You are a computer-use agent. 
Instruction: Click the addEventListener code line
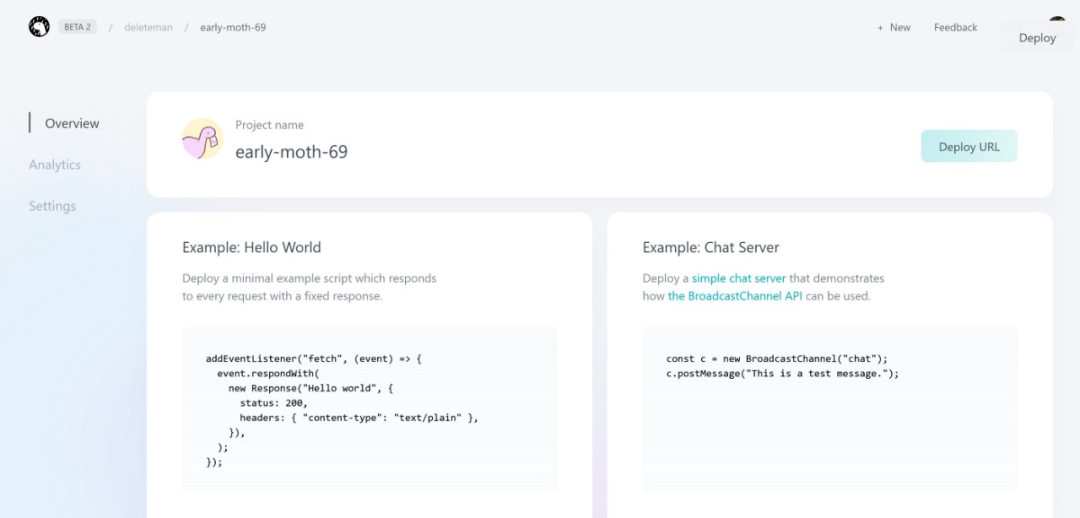pos(313,359)
